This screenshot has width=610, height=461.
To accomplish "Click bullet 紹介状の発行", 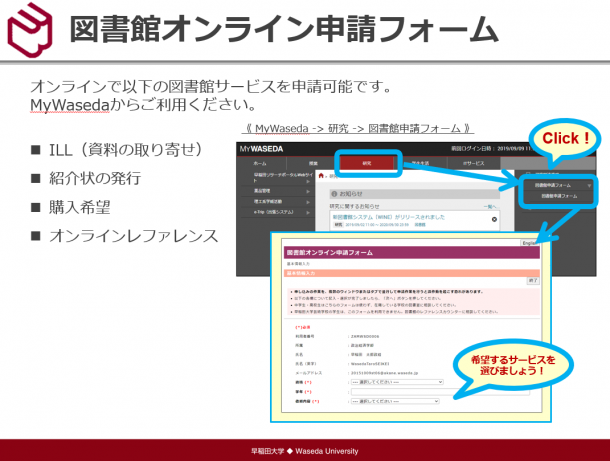I will point(95,179).
